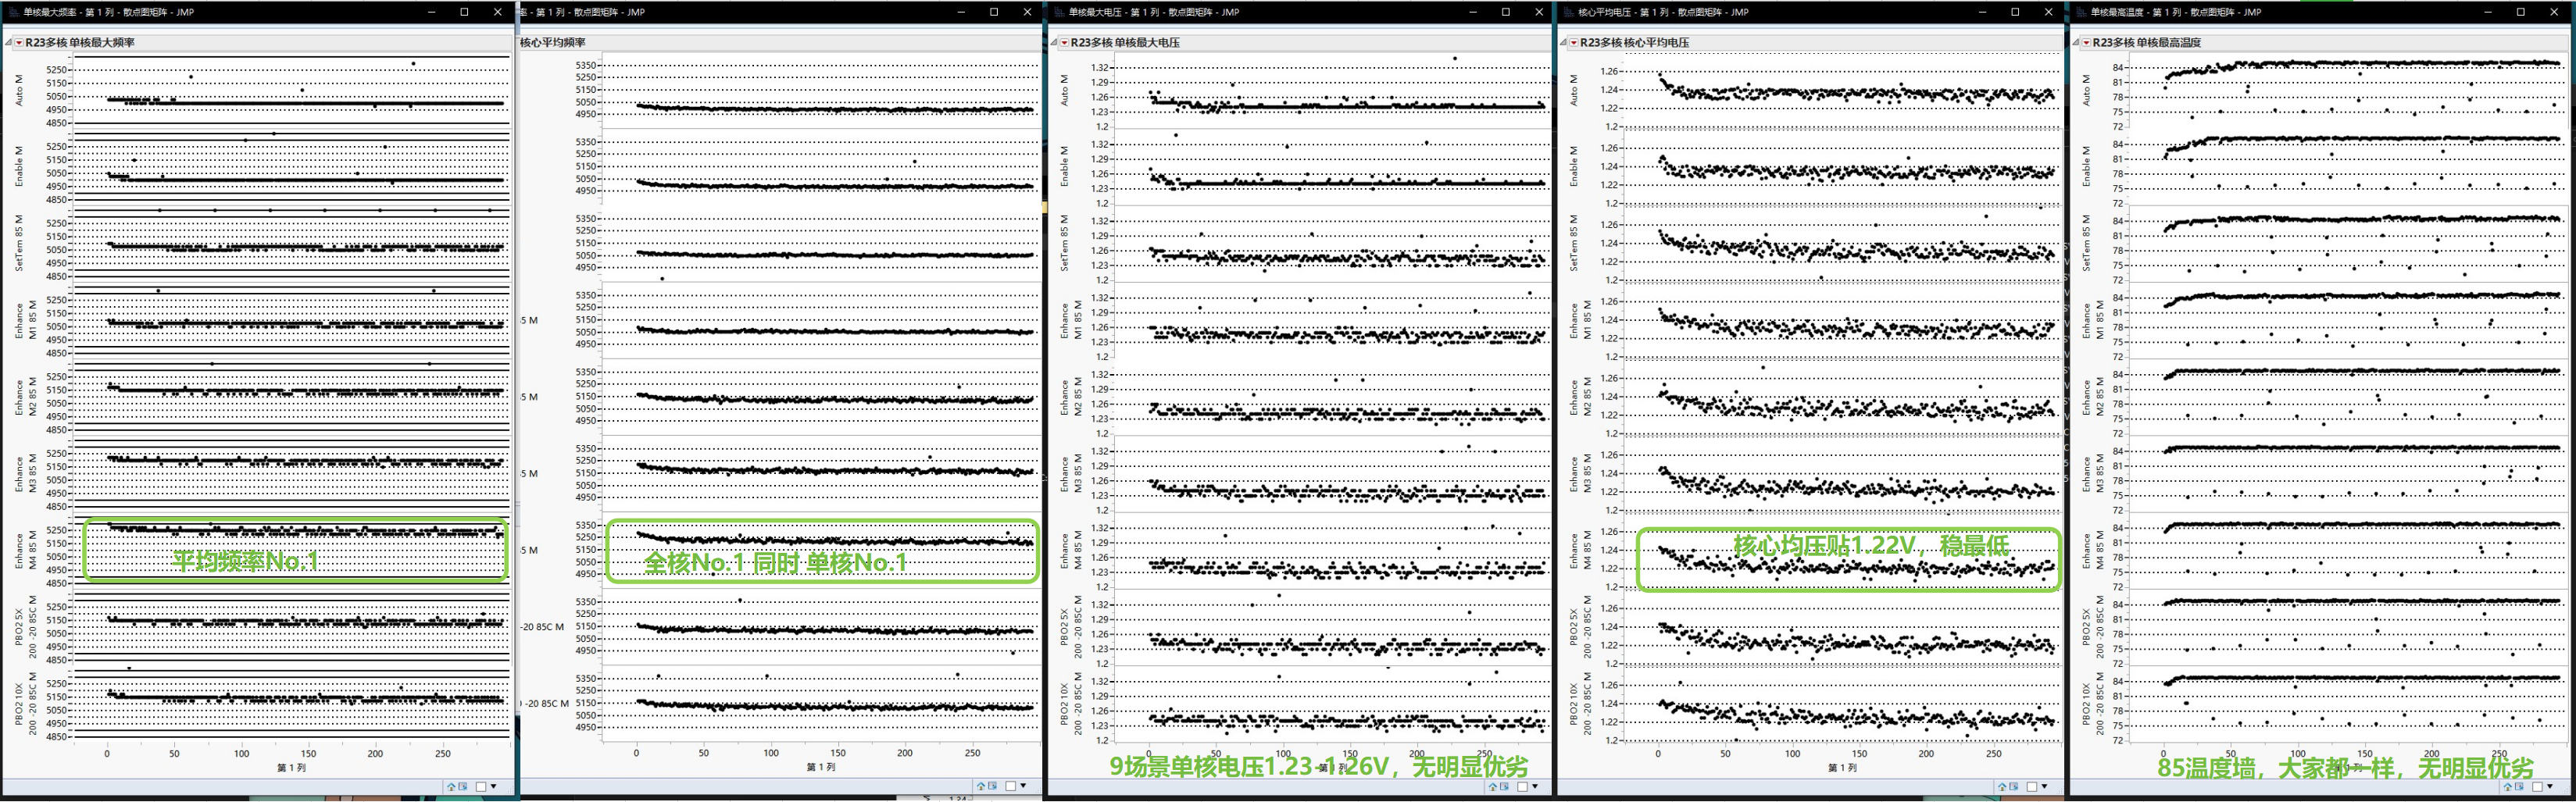The width and height of the screenshot is (2576, 802).
Task: Click the home icon in 核心平均电压 window status bar
Action: pos(2002,787)
